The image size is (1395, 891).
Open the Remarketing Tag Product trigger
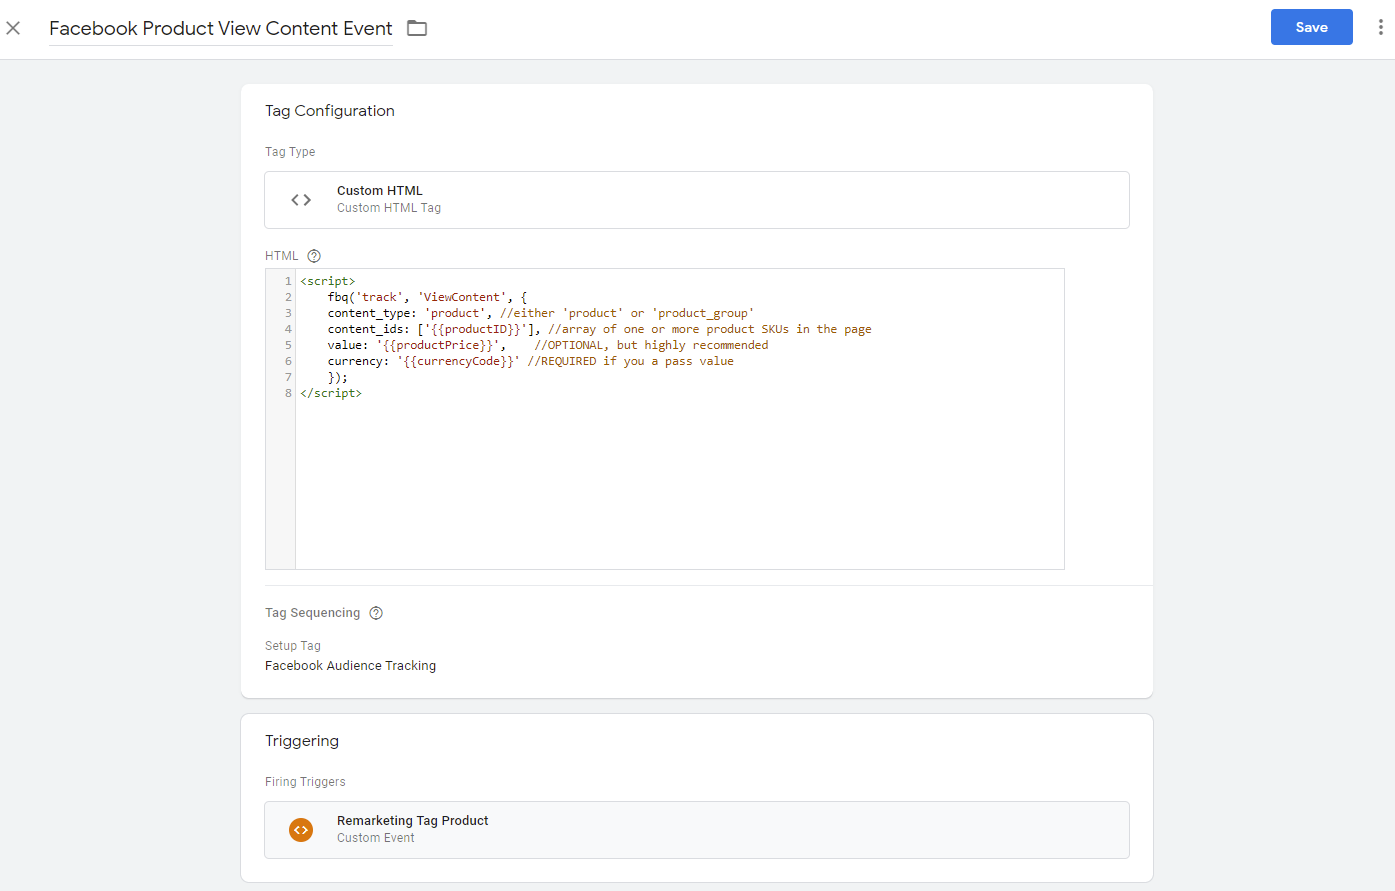click(696, 830)
